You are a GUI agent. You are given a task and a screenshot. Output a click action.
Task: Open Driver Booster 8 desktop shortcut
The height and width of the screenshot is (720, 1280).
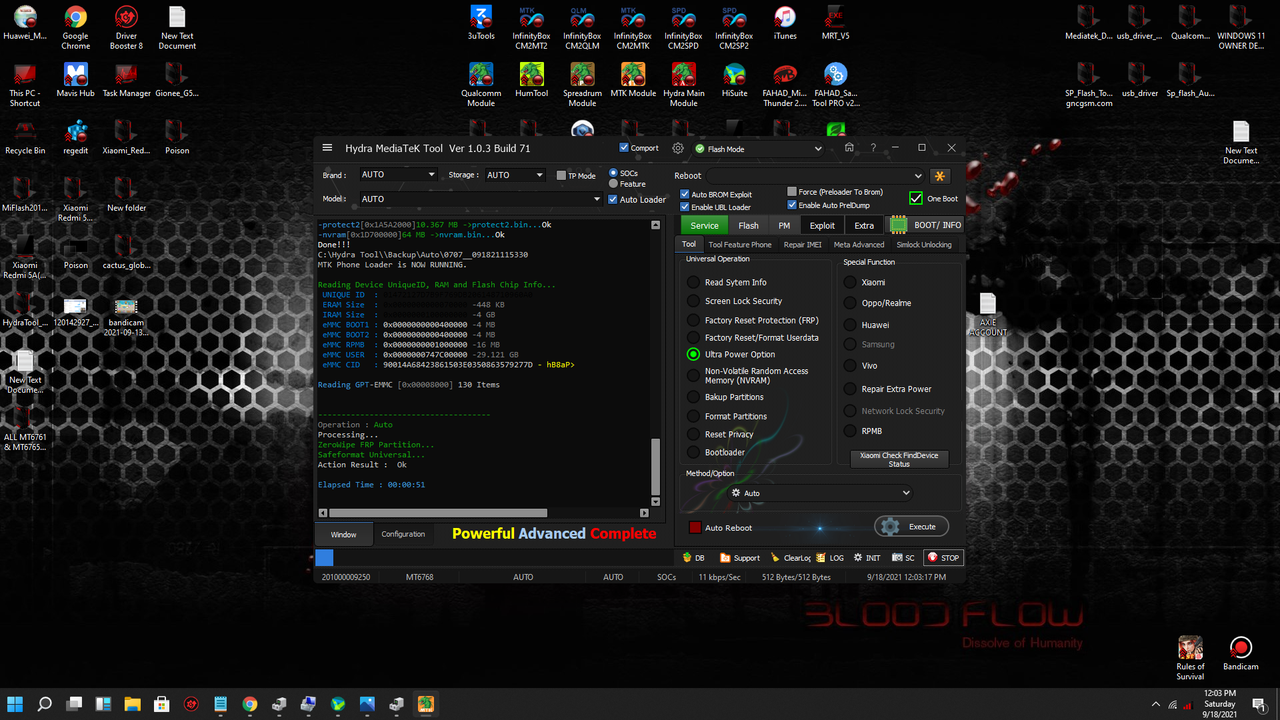(x=126, y=26)
